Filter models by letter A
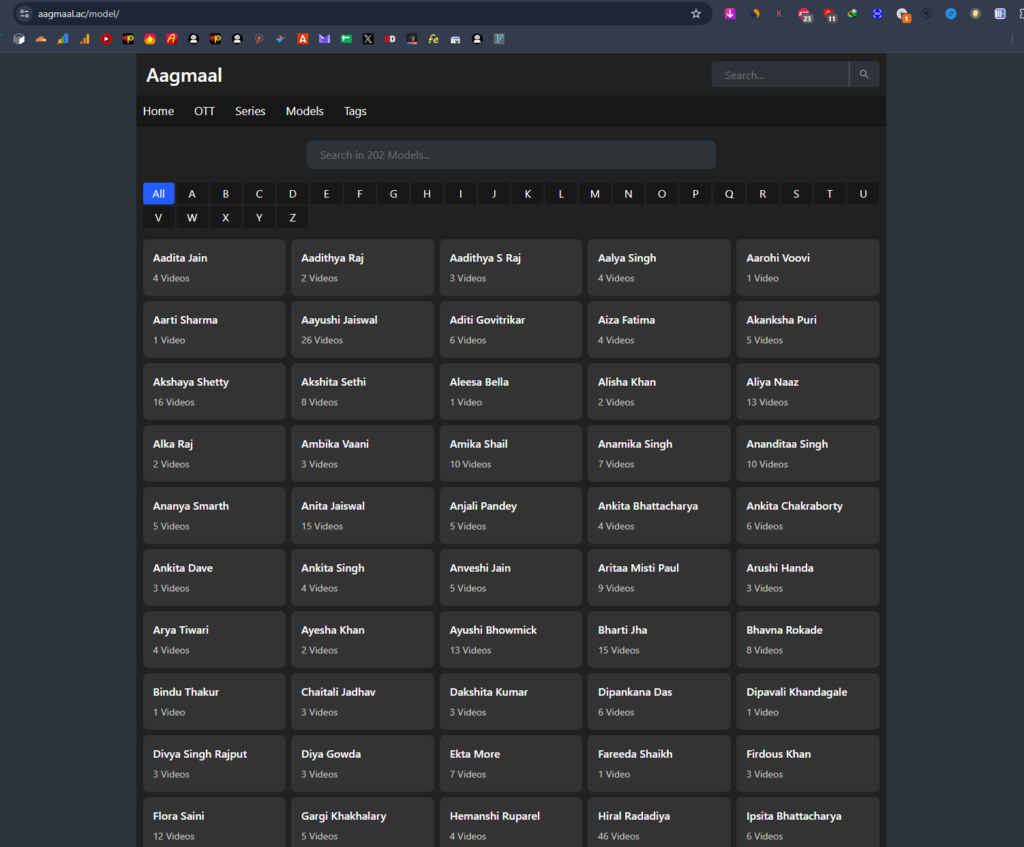The width and height of the screenshot is (1024, 847). pyautogui.click(x=192, y=194)
